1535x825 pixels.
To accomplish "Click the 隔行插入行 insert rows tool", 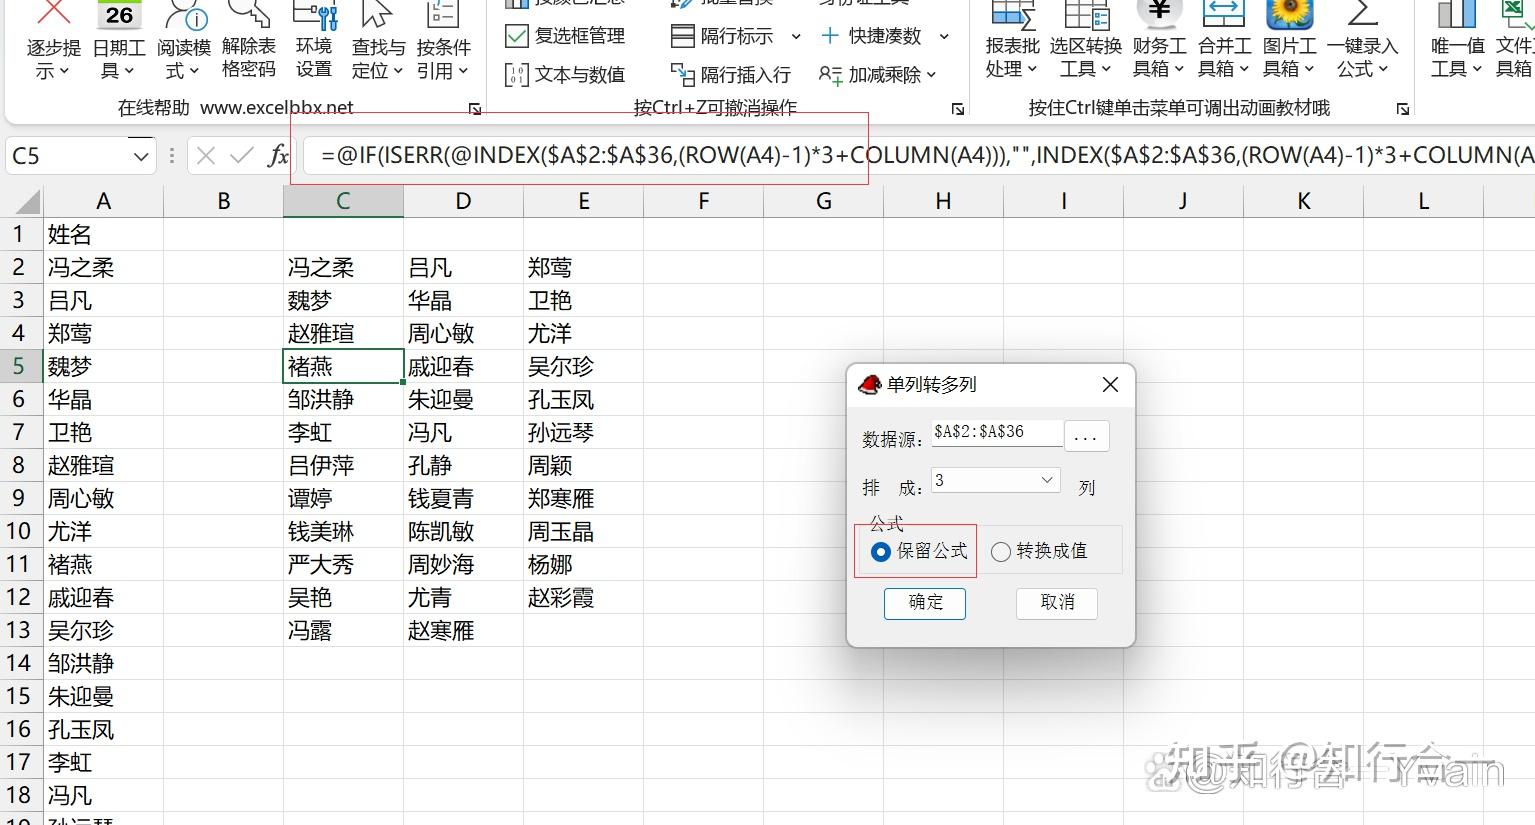I will 731,75.
